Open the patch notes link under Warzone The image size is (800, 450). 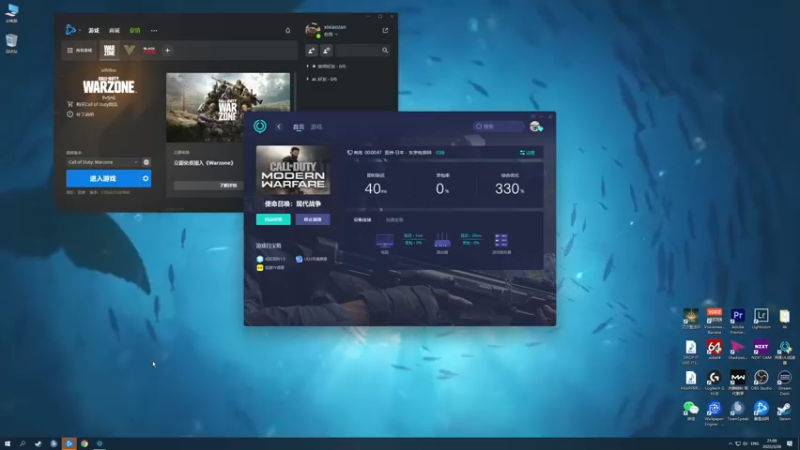[81, 114]
